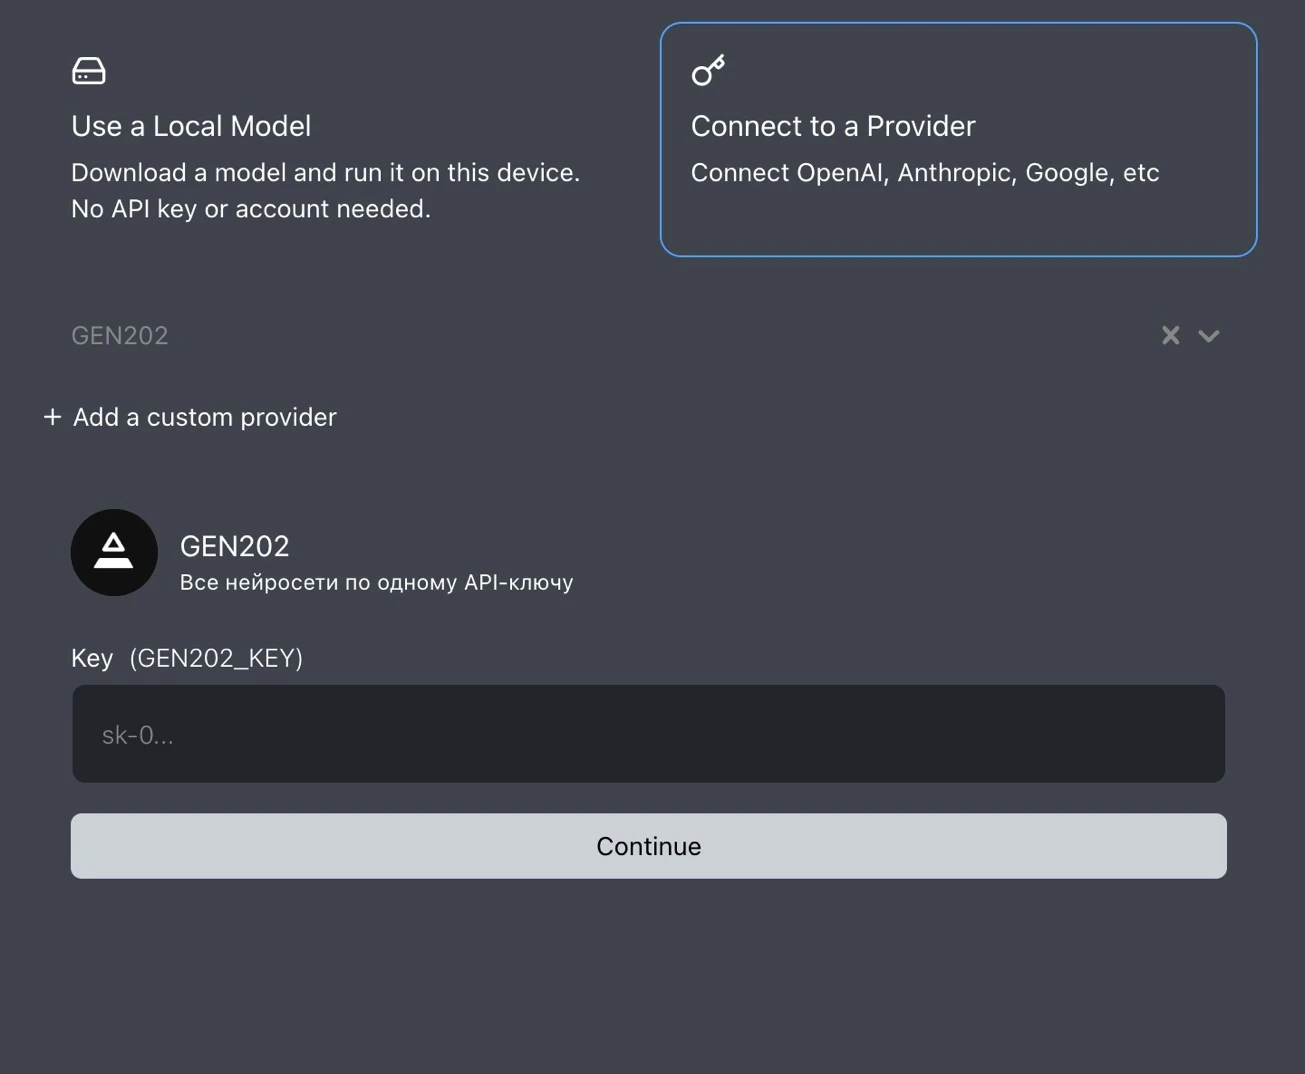Click the GEN202 provider name heading
Image resolution: width=1305 pixels, height=1074 pixels.
234,546
